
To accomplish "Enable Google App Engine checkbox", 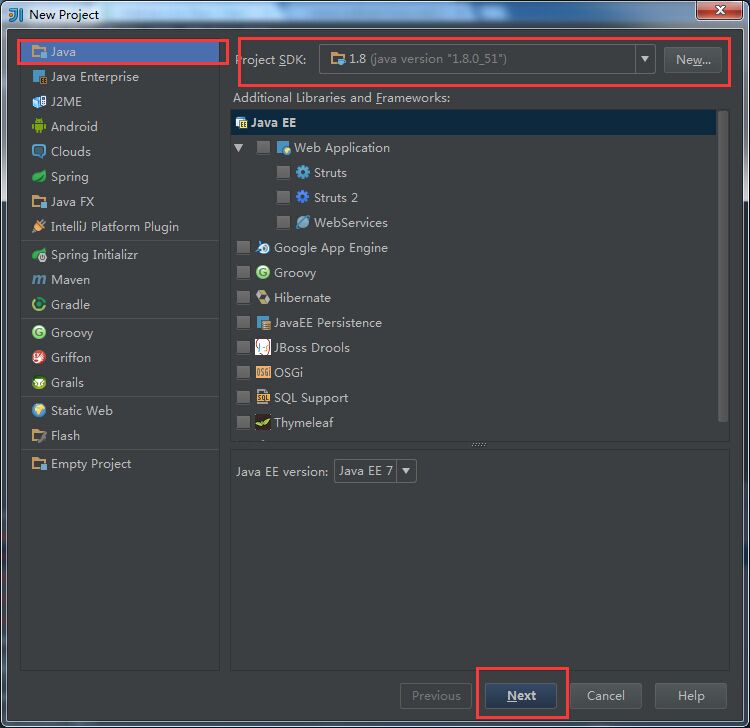I will pos(243,247).
